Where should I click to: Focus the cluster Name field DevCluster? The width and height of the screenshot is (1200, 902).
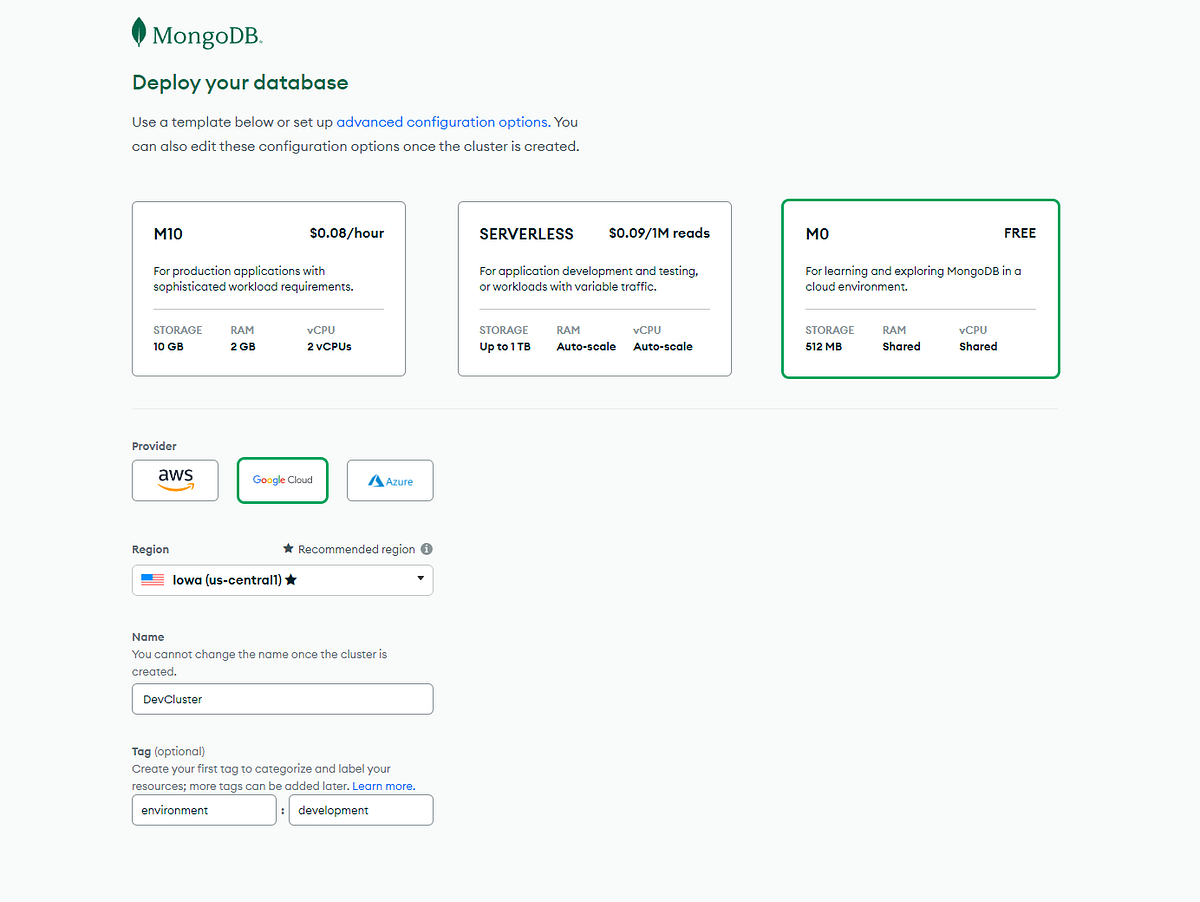point(283,699)
